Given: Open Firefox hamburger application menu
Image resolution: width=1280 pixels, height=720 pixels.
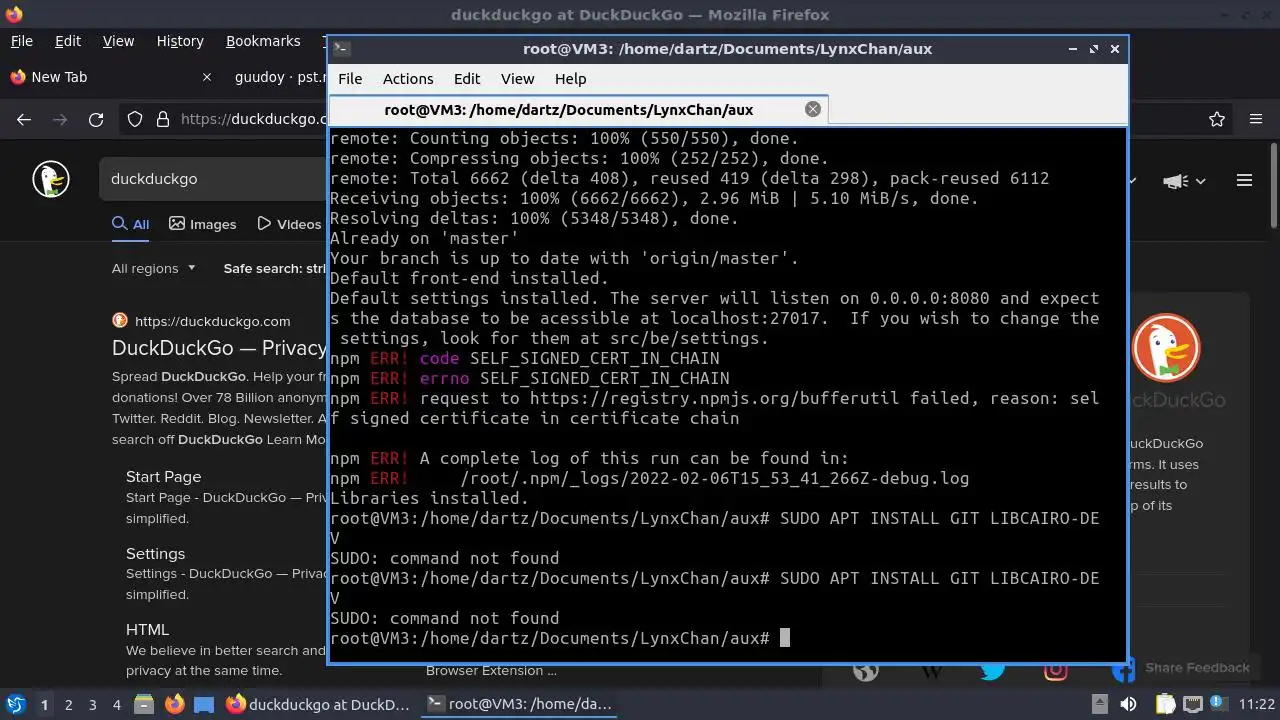Looking at the screenshot, I should click(1256, 120).
